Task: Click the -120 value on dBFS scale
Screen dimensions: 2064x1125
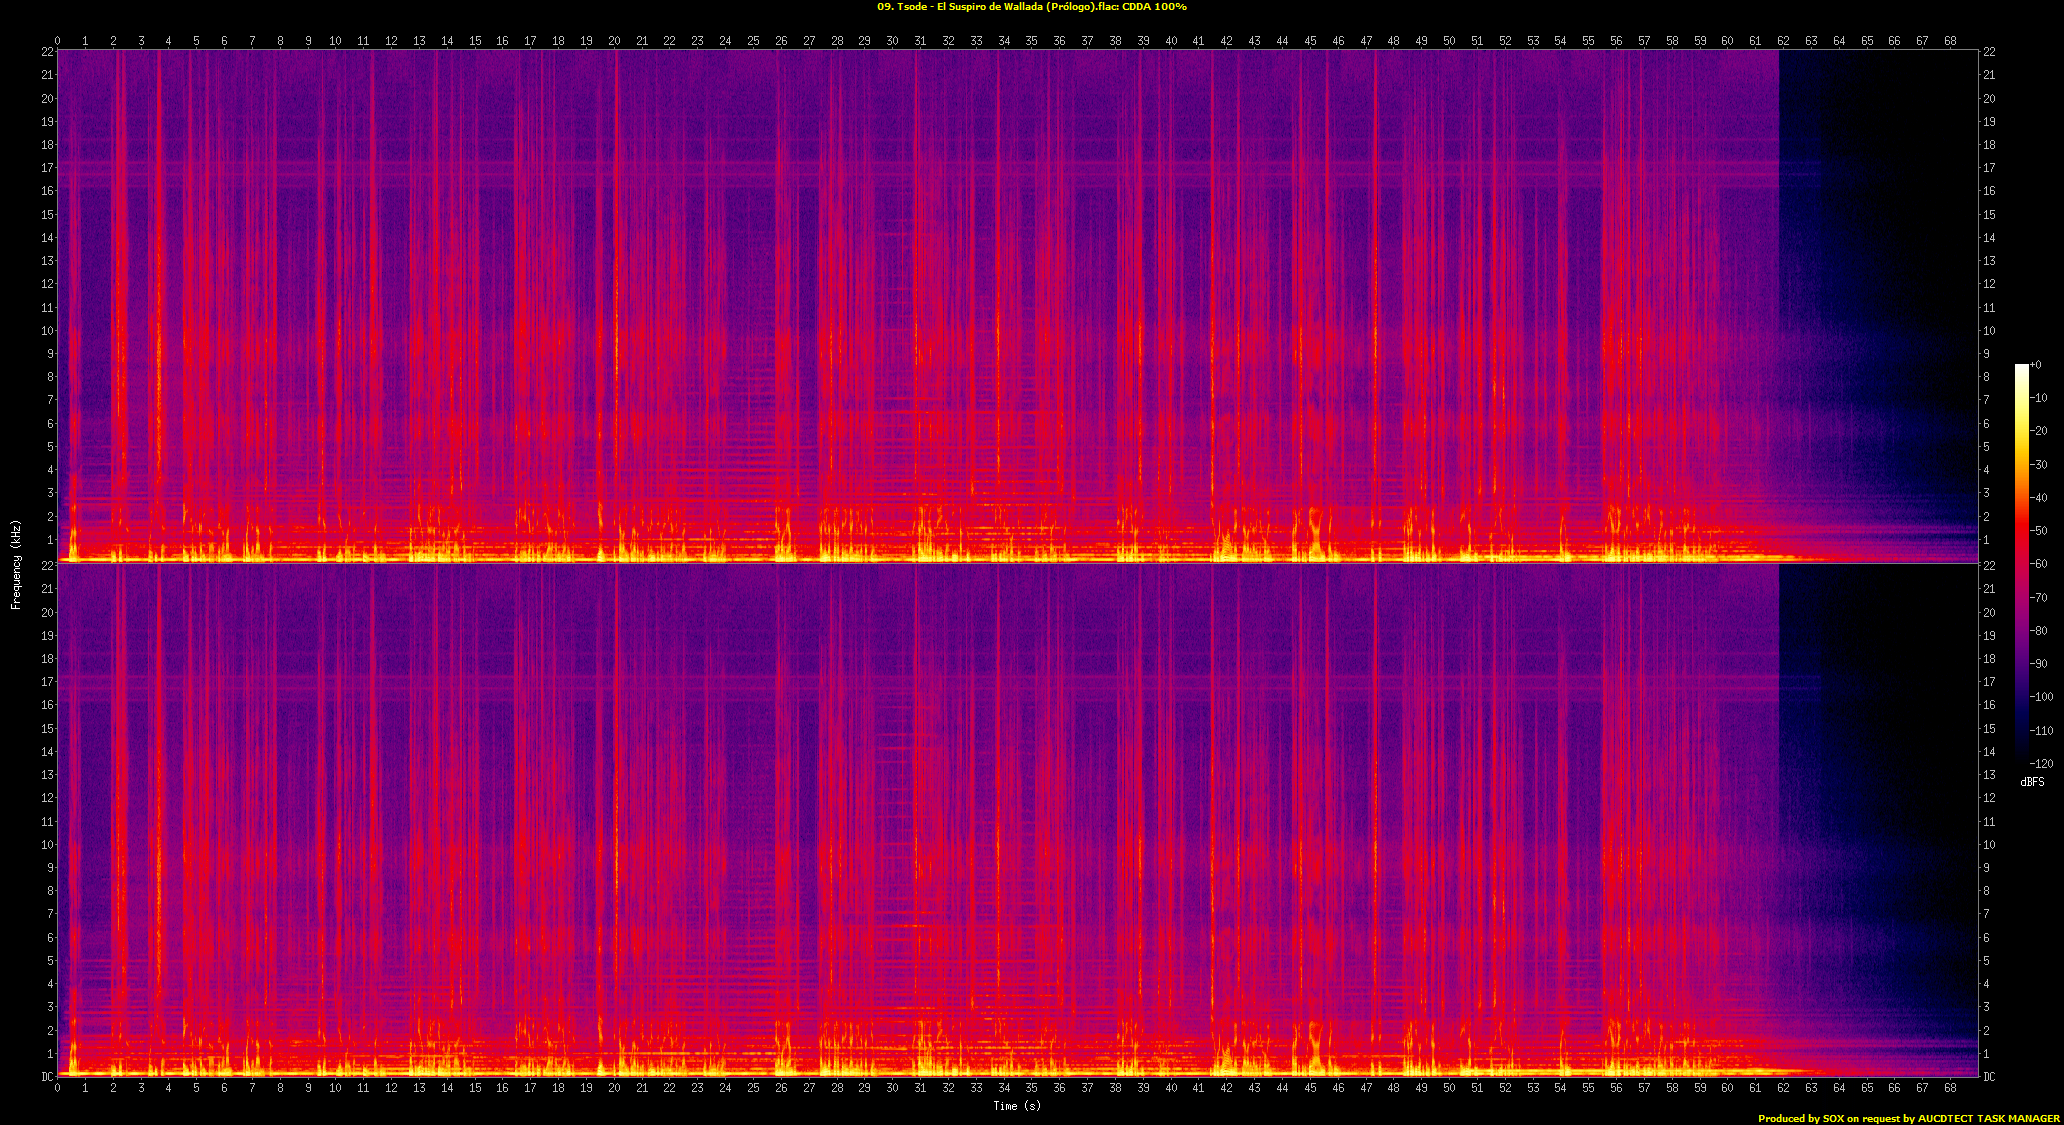Action: pos(2041,764)
